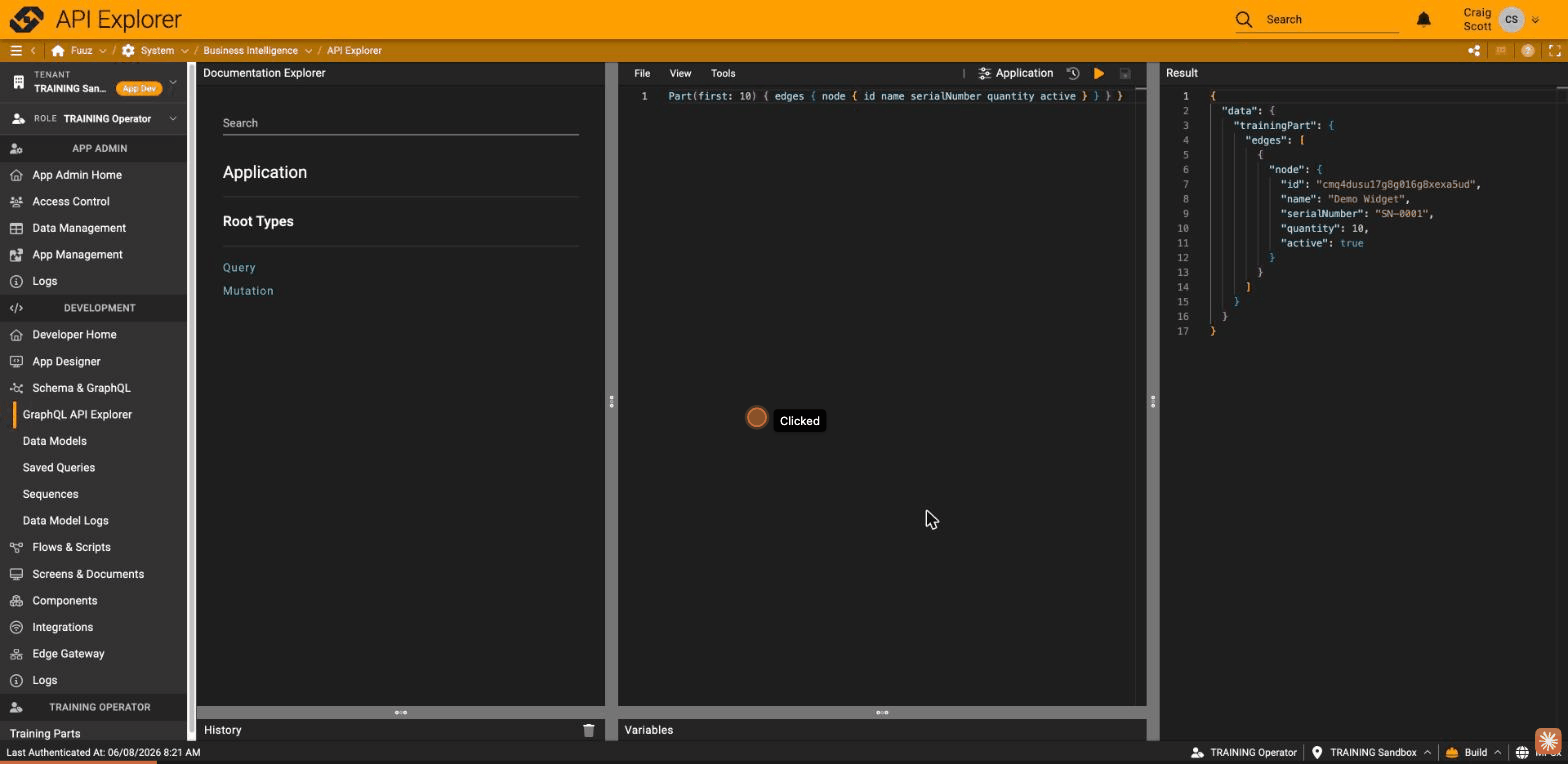The height and width of the screenshot is (764, 1568).
Task: Open the Query root type link
Action: pyautogui.click(x=239, y=268)
